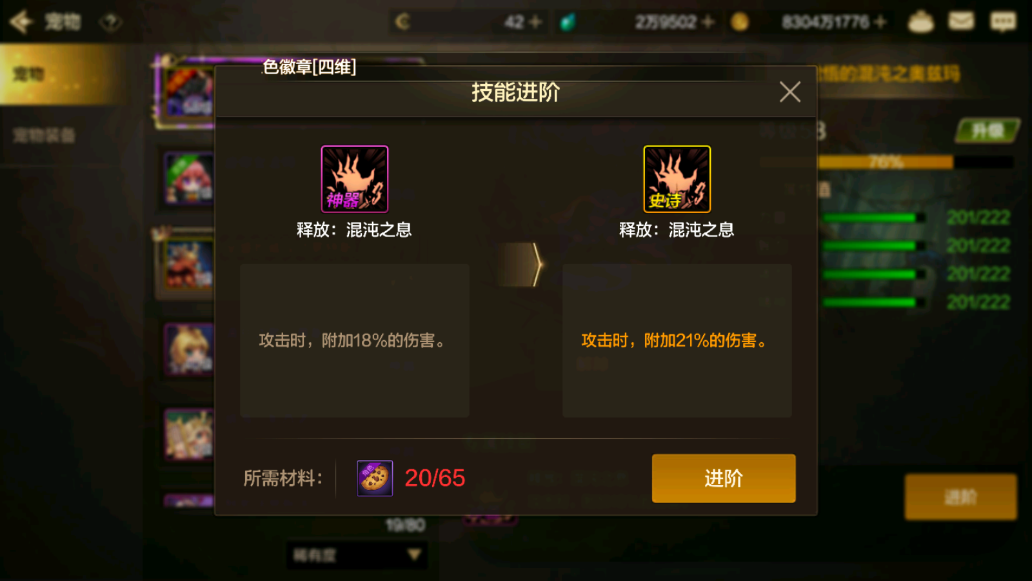Expand the 稀有度 sort dropdown
Viewport: 1032px width, 581px height.
357,555
